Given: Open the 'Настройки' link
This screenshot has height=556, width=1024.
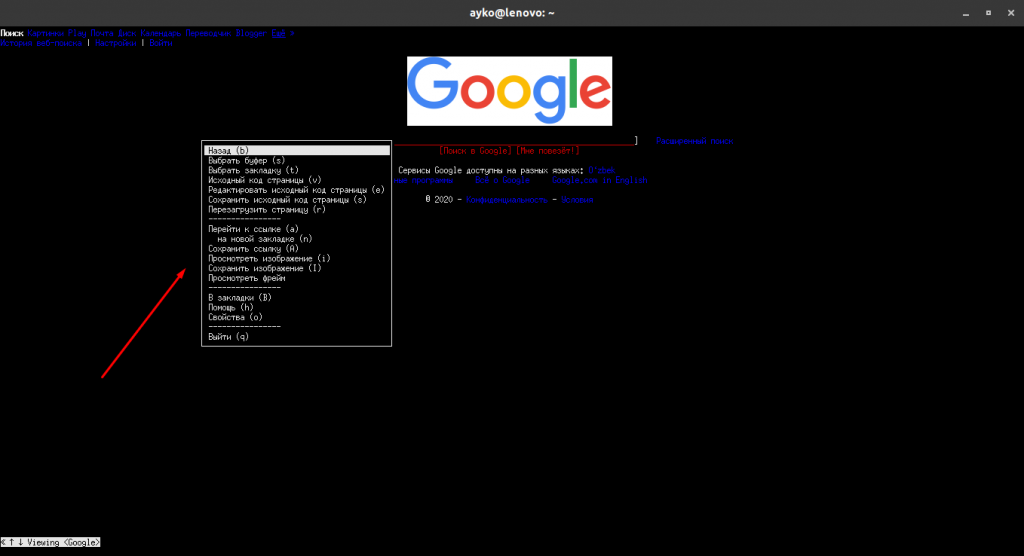Looking at the screenshot, I should pyautogui.click(x=116, y=43).
